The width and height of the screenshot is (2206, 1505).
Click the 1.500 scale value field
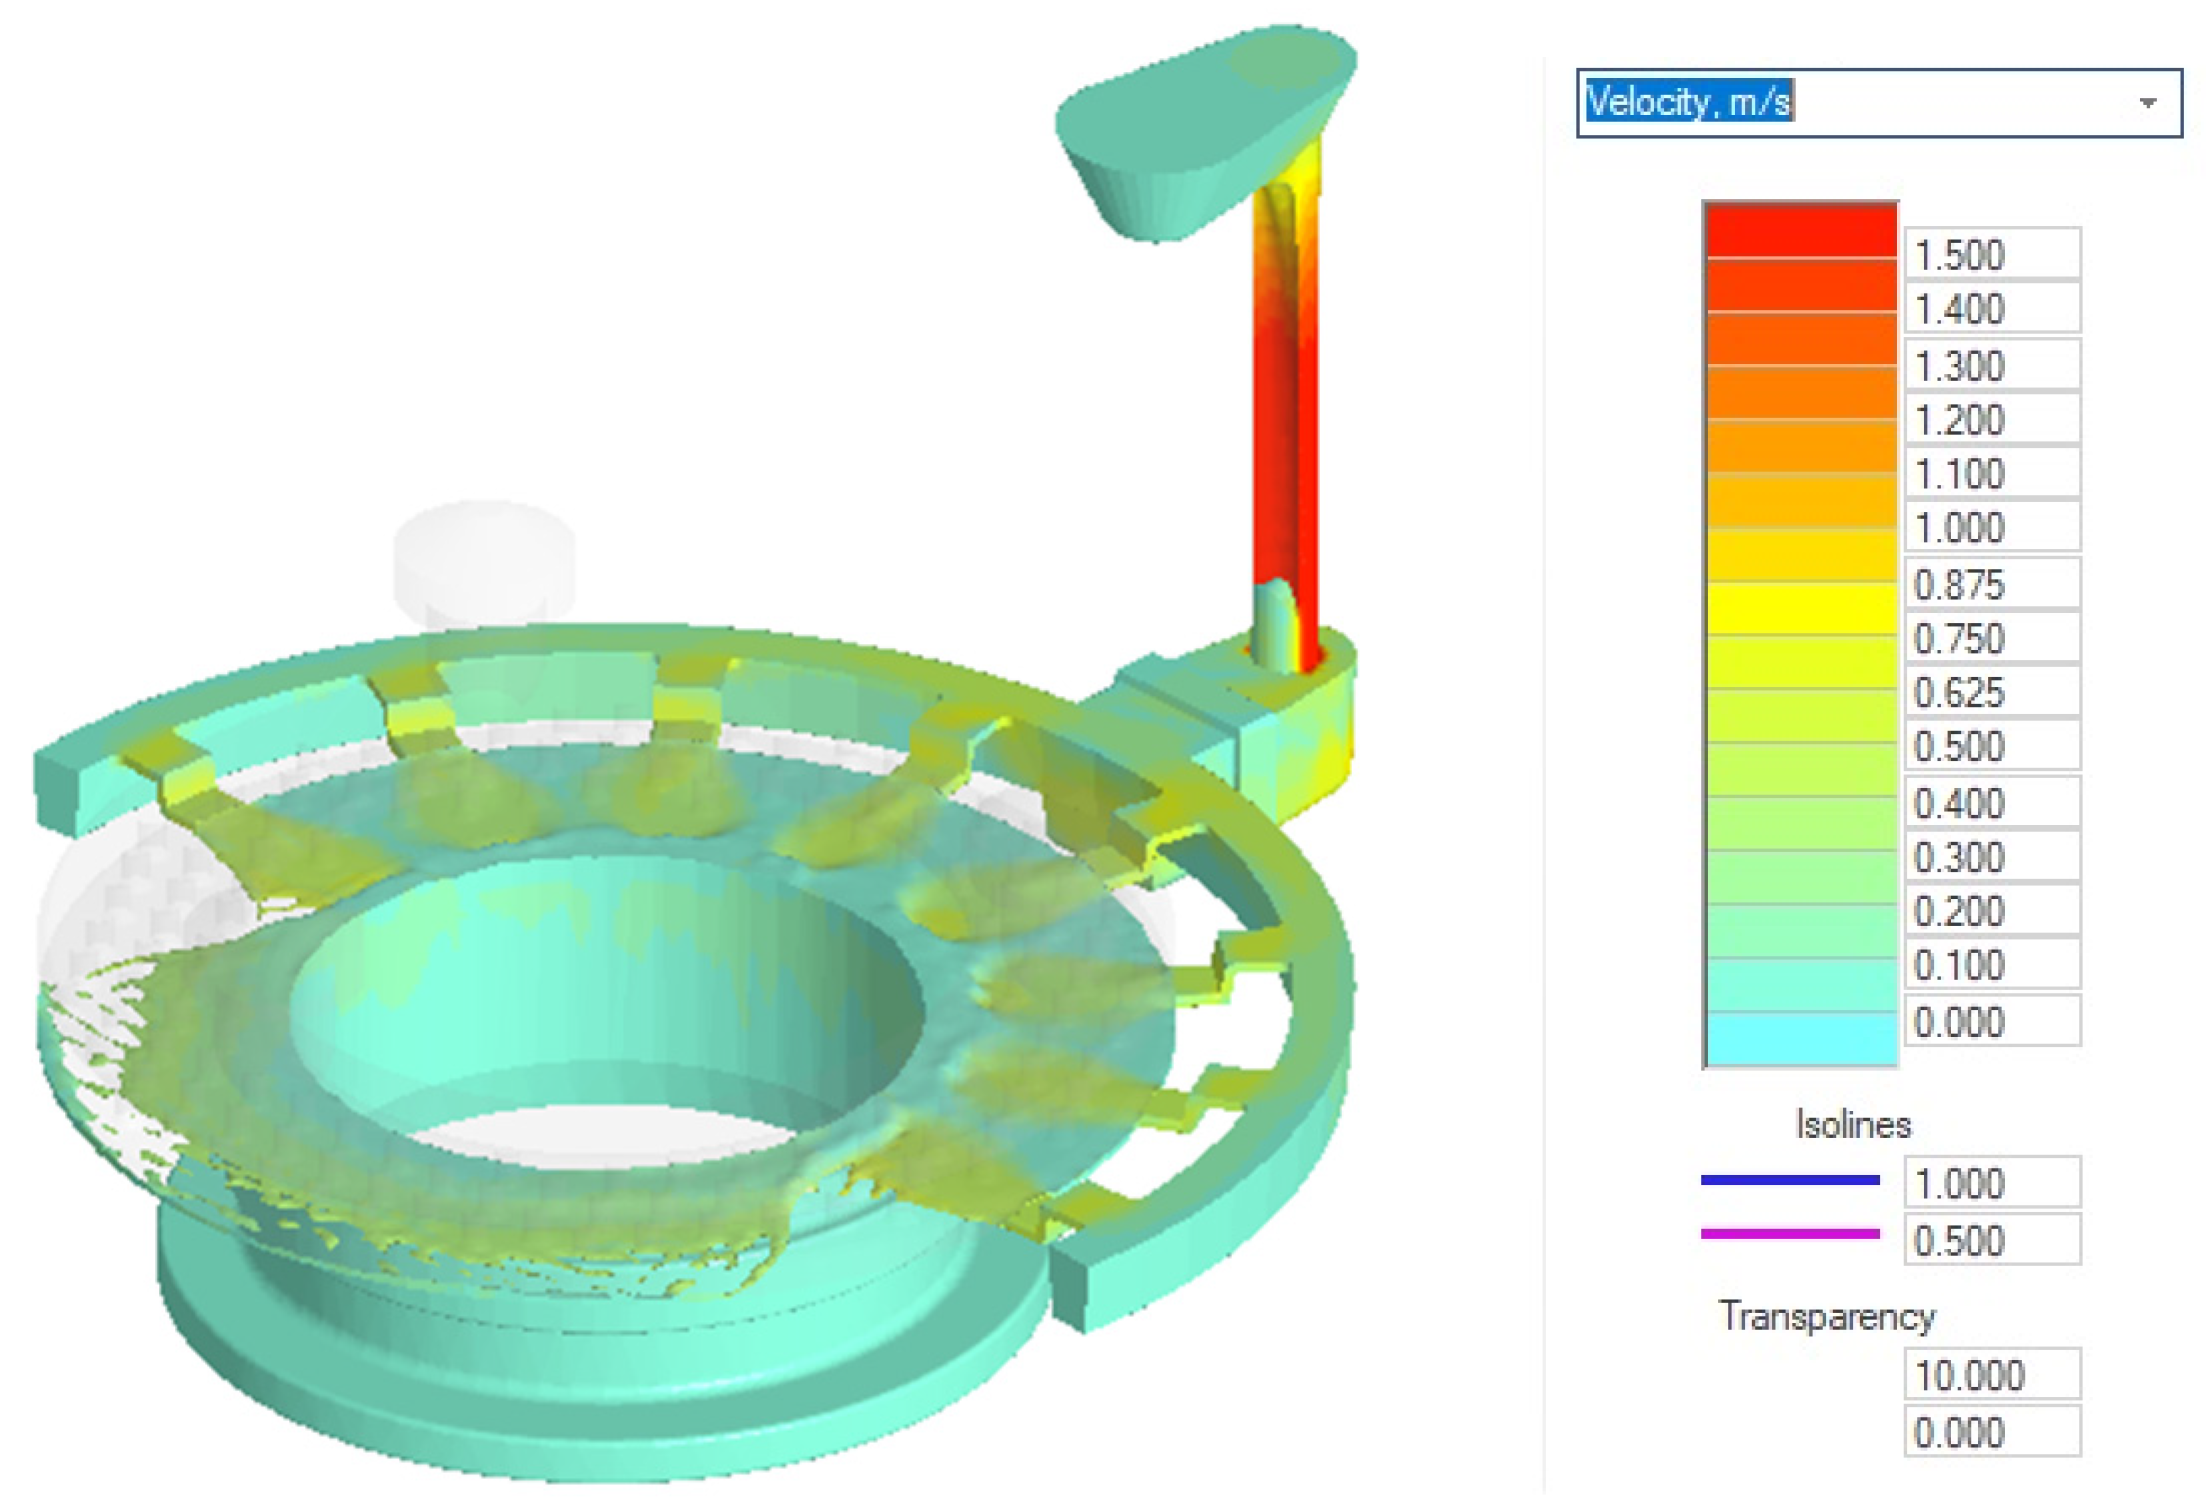tap(1991, 254)
